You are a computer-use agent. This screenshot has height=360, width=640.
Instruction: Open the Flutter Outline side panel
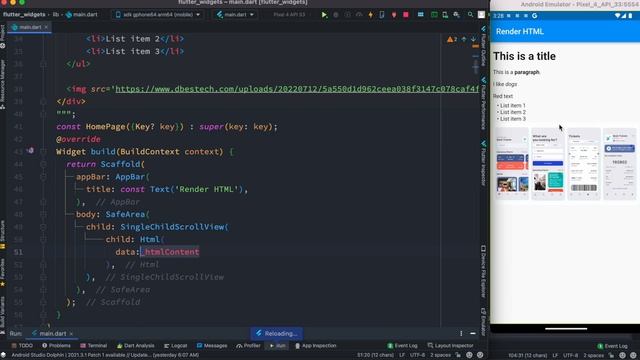pyautogui.click(x=484, y=46)
